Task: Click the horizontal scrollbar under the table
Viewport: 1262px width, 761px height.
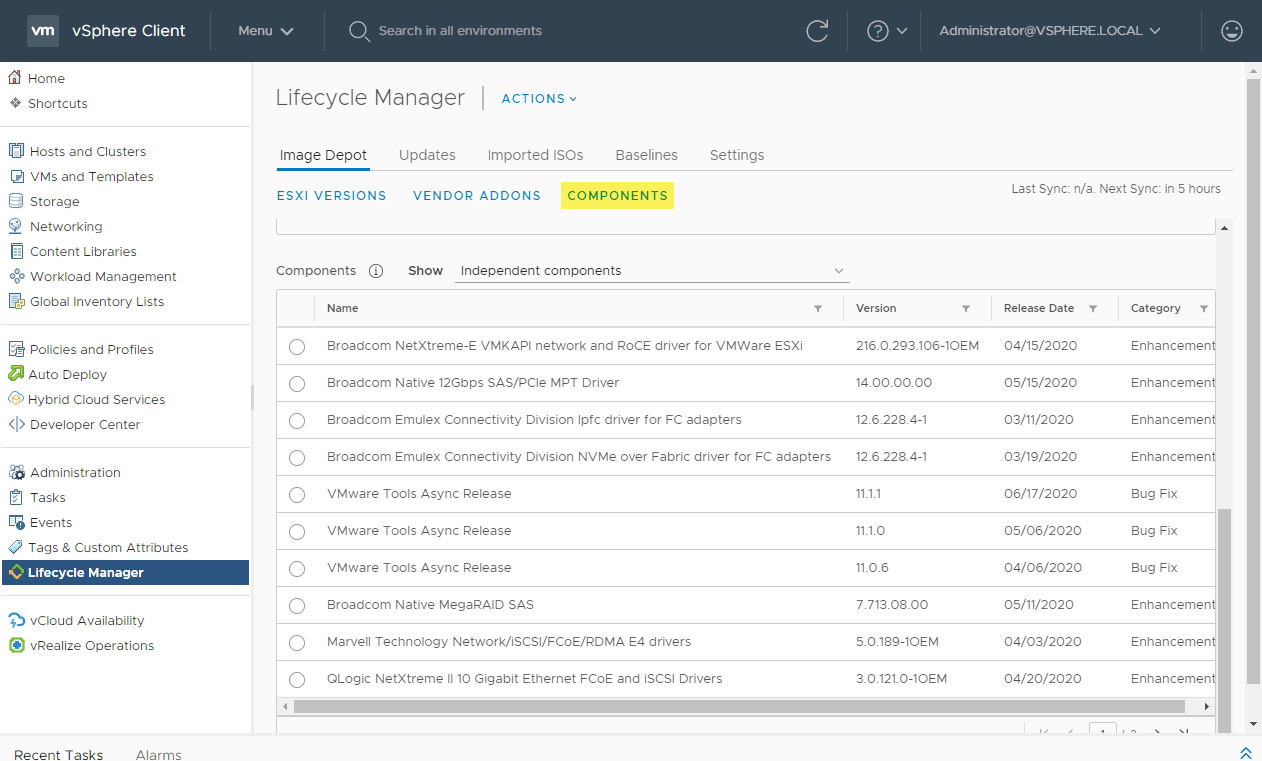Action: 740,706
